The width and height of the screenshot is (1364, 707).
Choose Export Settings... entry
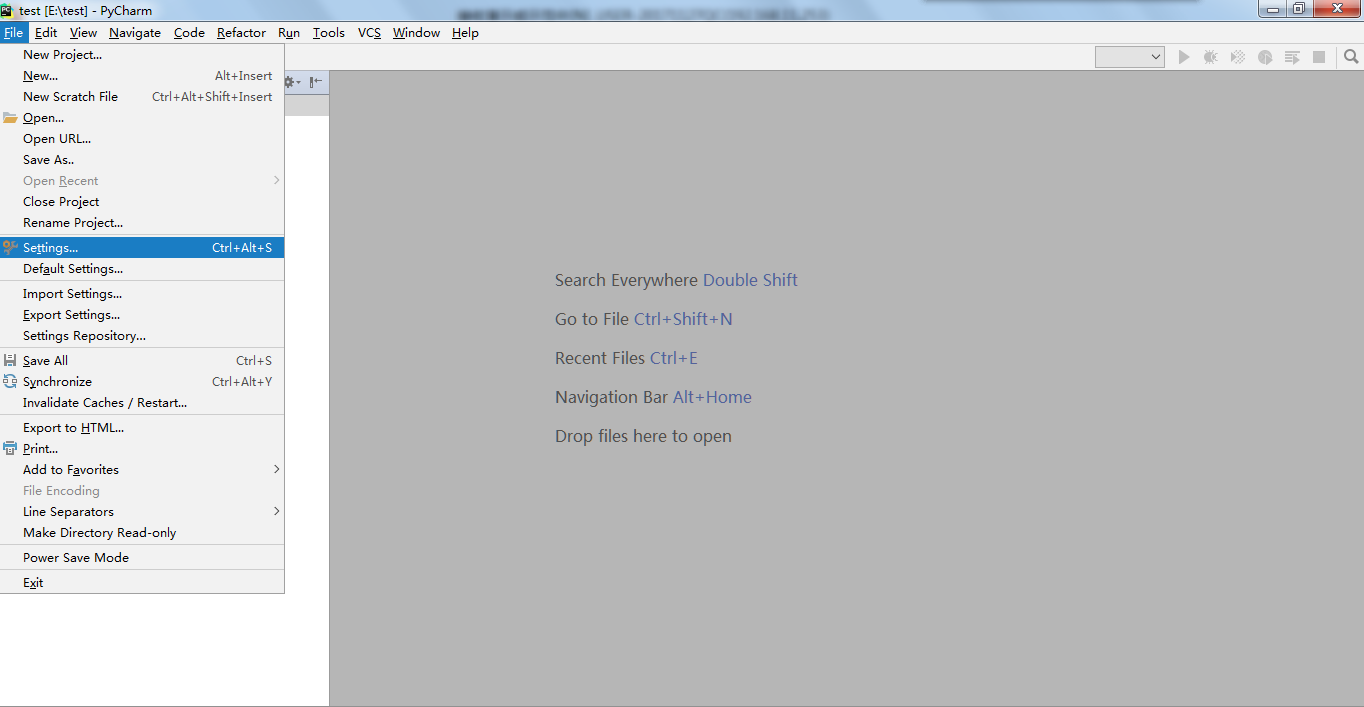(142, 315)
